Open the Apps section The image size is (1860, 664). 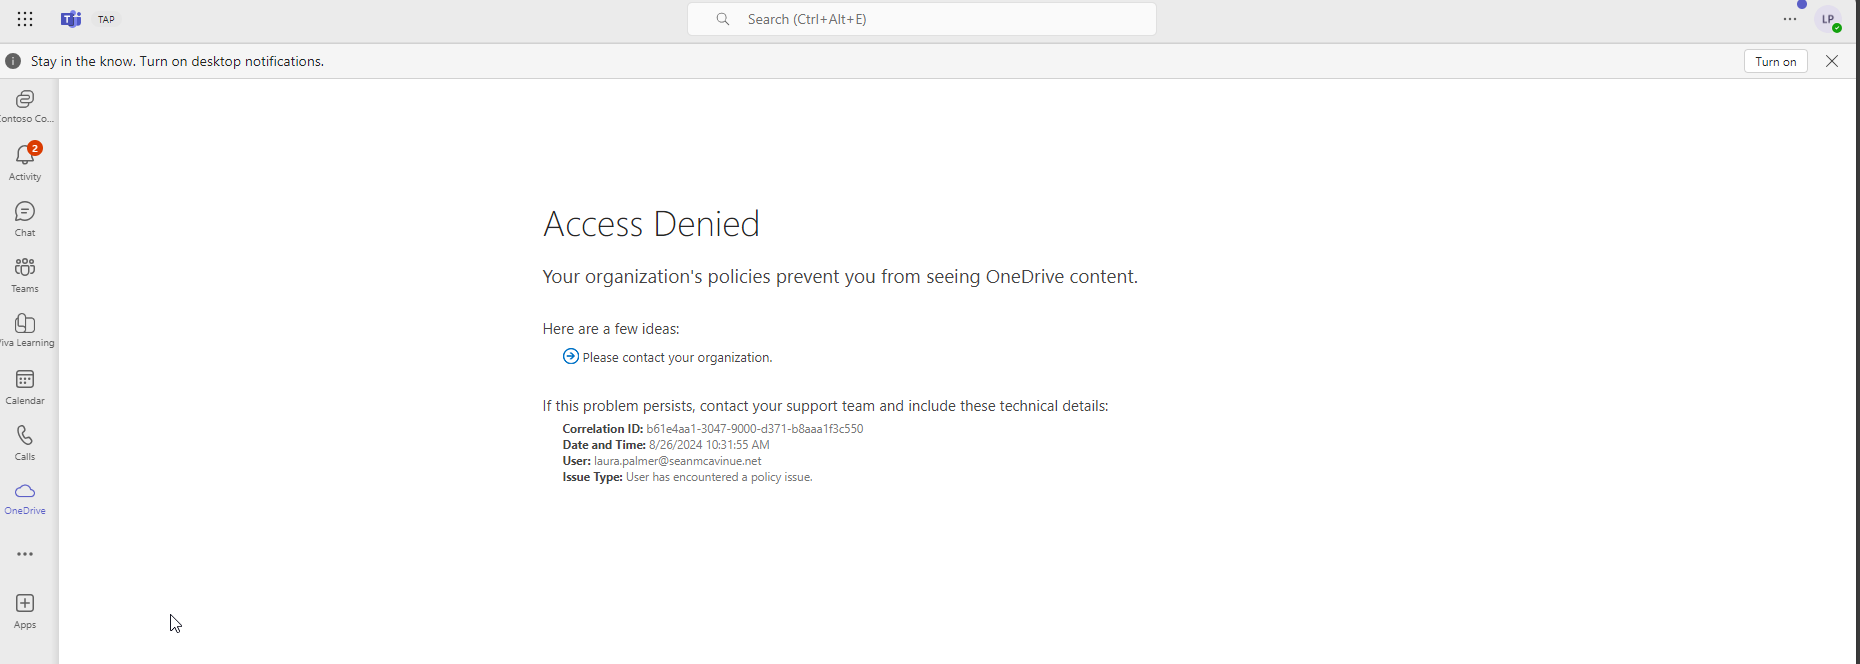coord(24,609)
